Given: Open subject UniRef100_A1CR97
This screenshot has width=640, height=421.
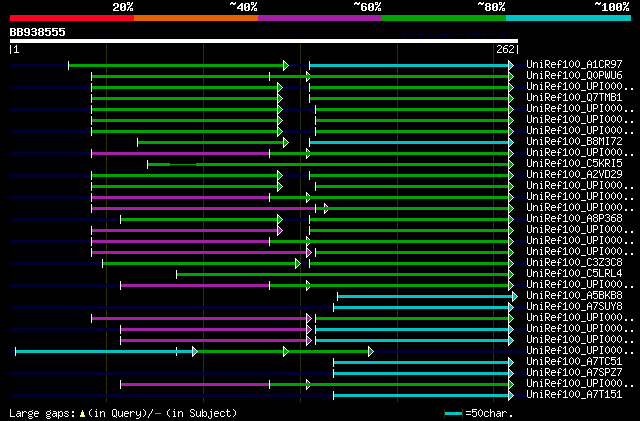Looking at the screenshot, I should [x=574, y=65].
